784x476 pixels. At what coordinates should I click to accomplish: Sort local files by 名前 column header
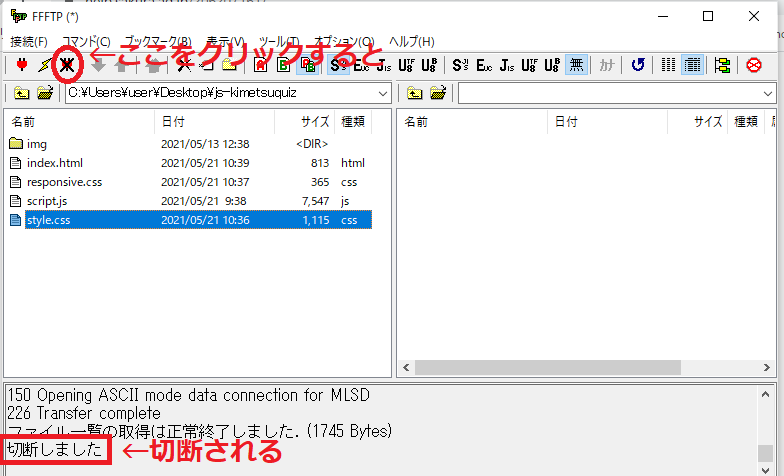coord(80,122)
